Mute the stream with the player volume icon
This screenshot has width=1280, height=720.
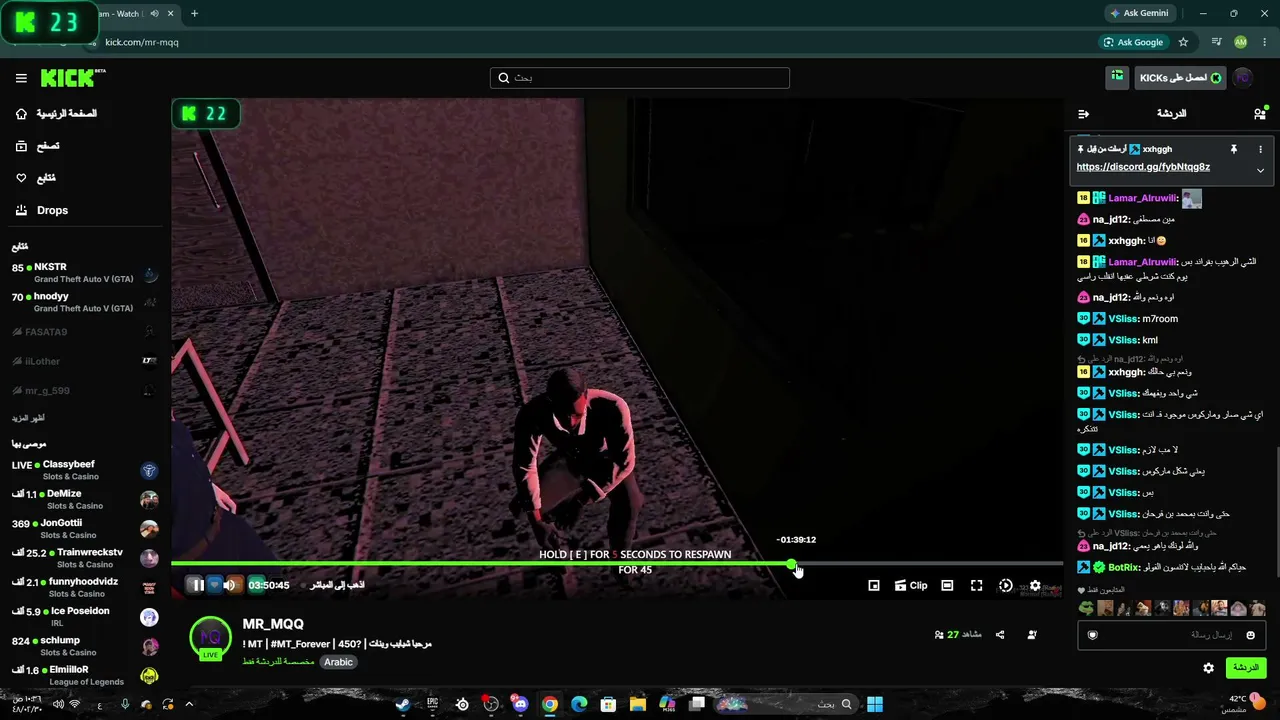(x=230, y=585)
